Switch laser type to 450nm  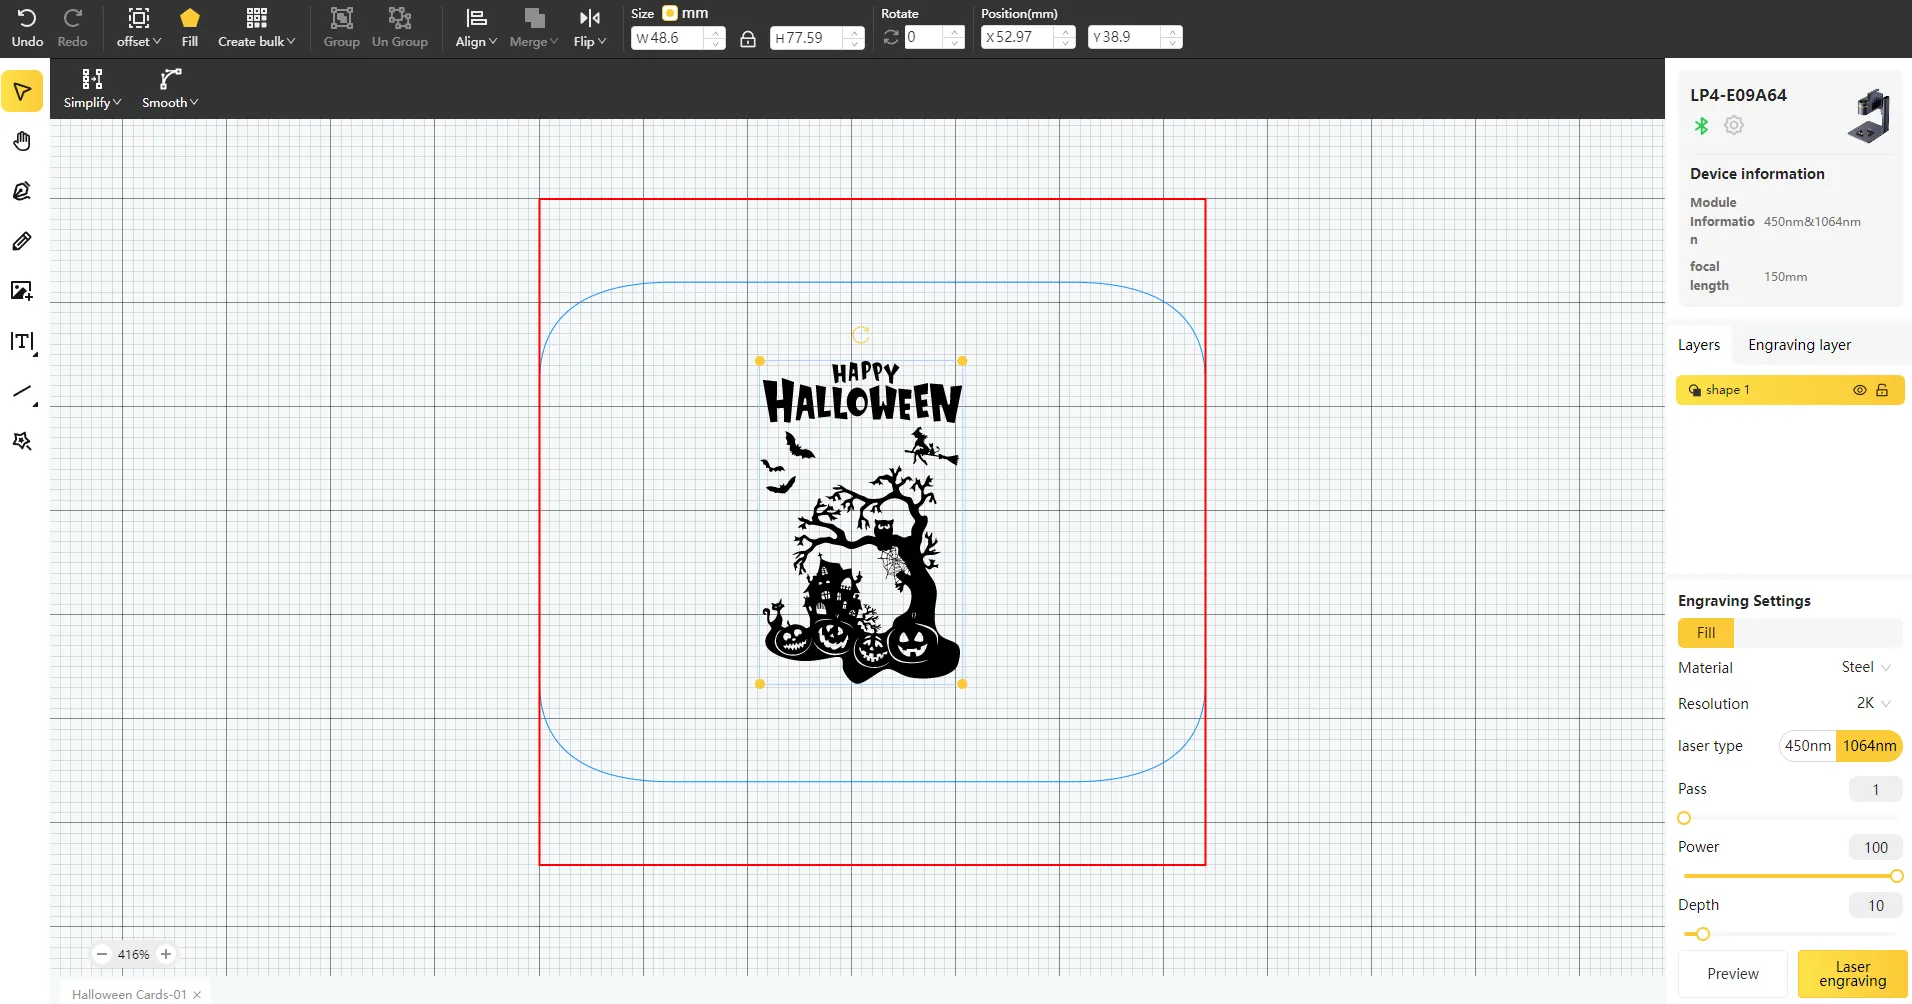tap(1807, 746)
